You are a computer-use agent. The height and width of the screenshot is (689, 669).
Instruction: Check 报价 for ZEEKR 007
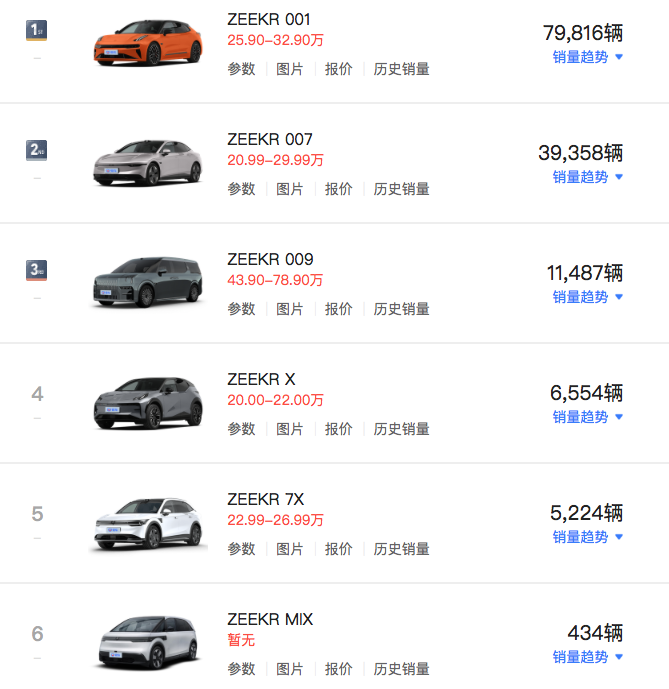339,189
